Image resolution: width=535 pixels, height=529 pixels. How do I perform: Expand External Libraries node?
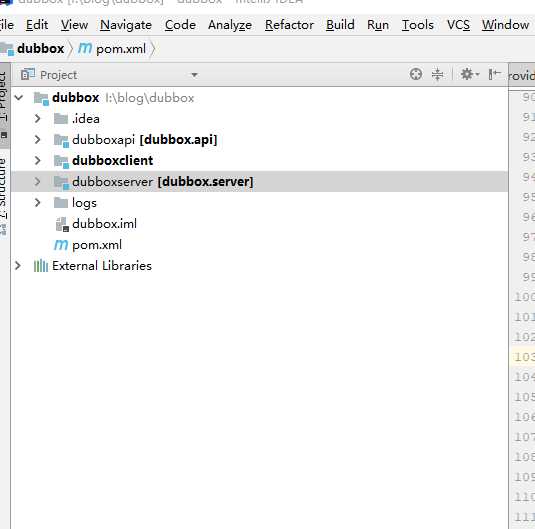click(18, 266)
